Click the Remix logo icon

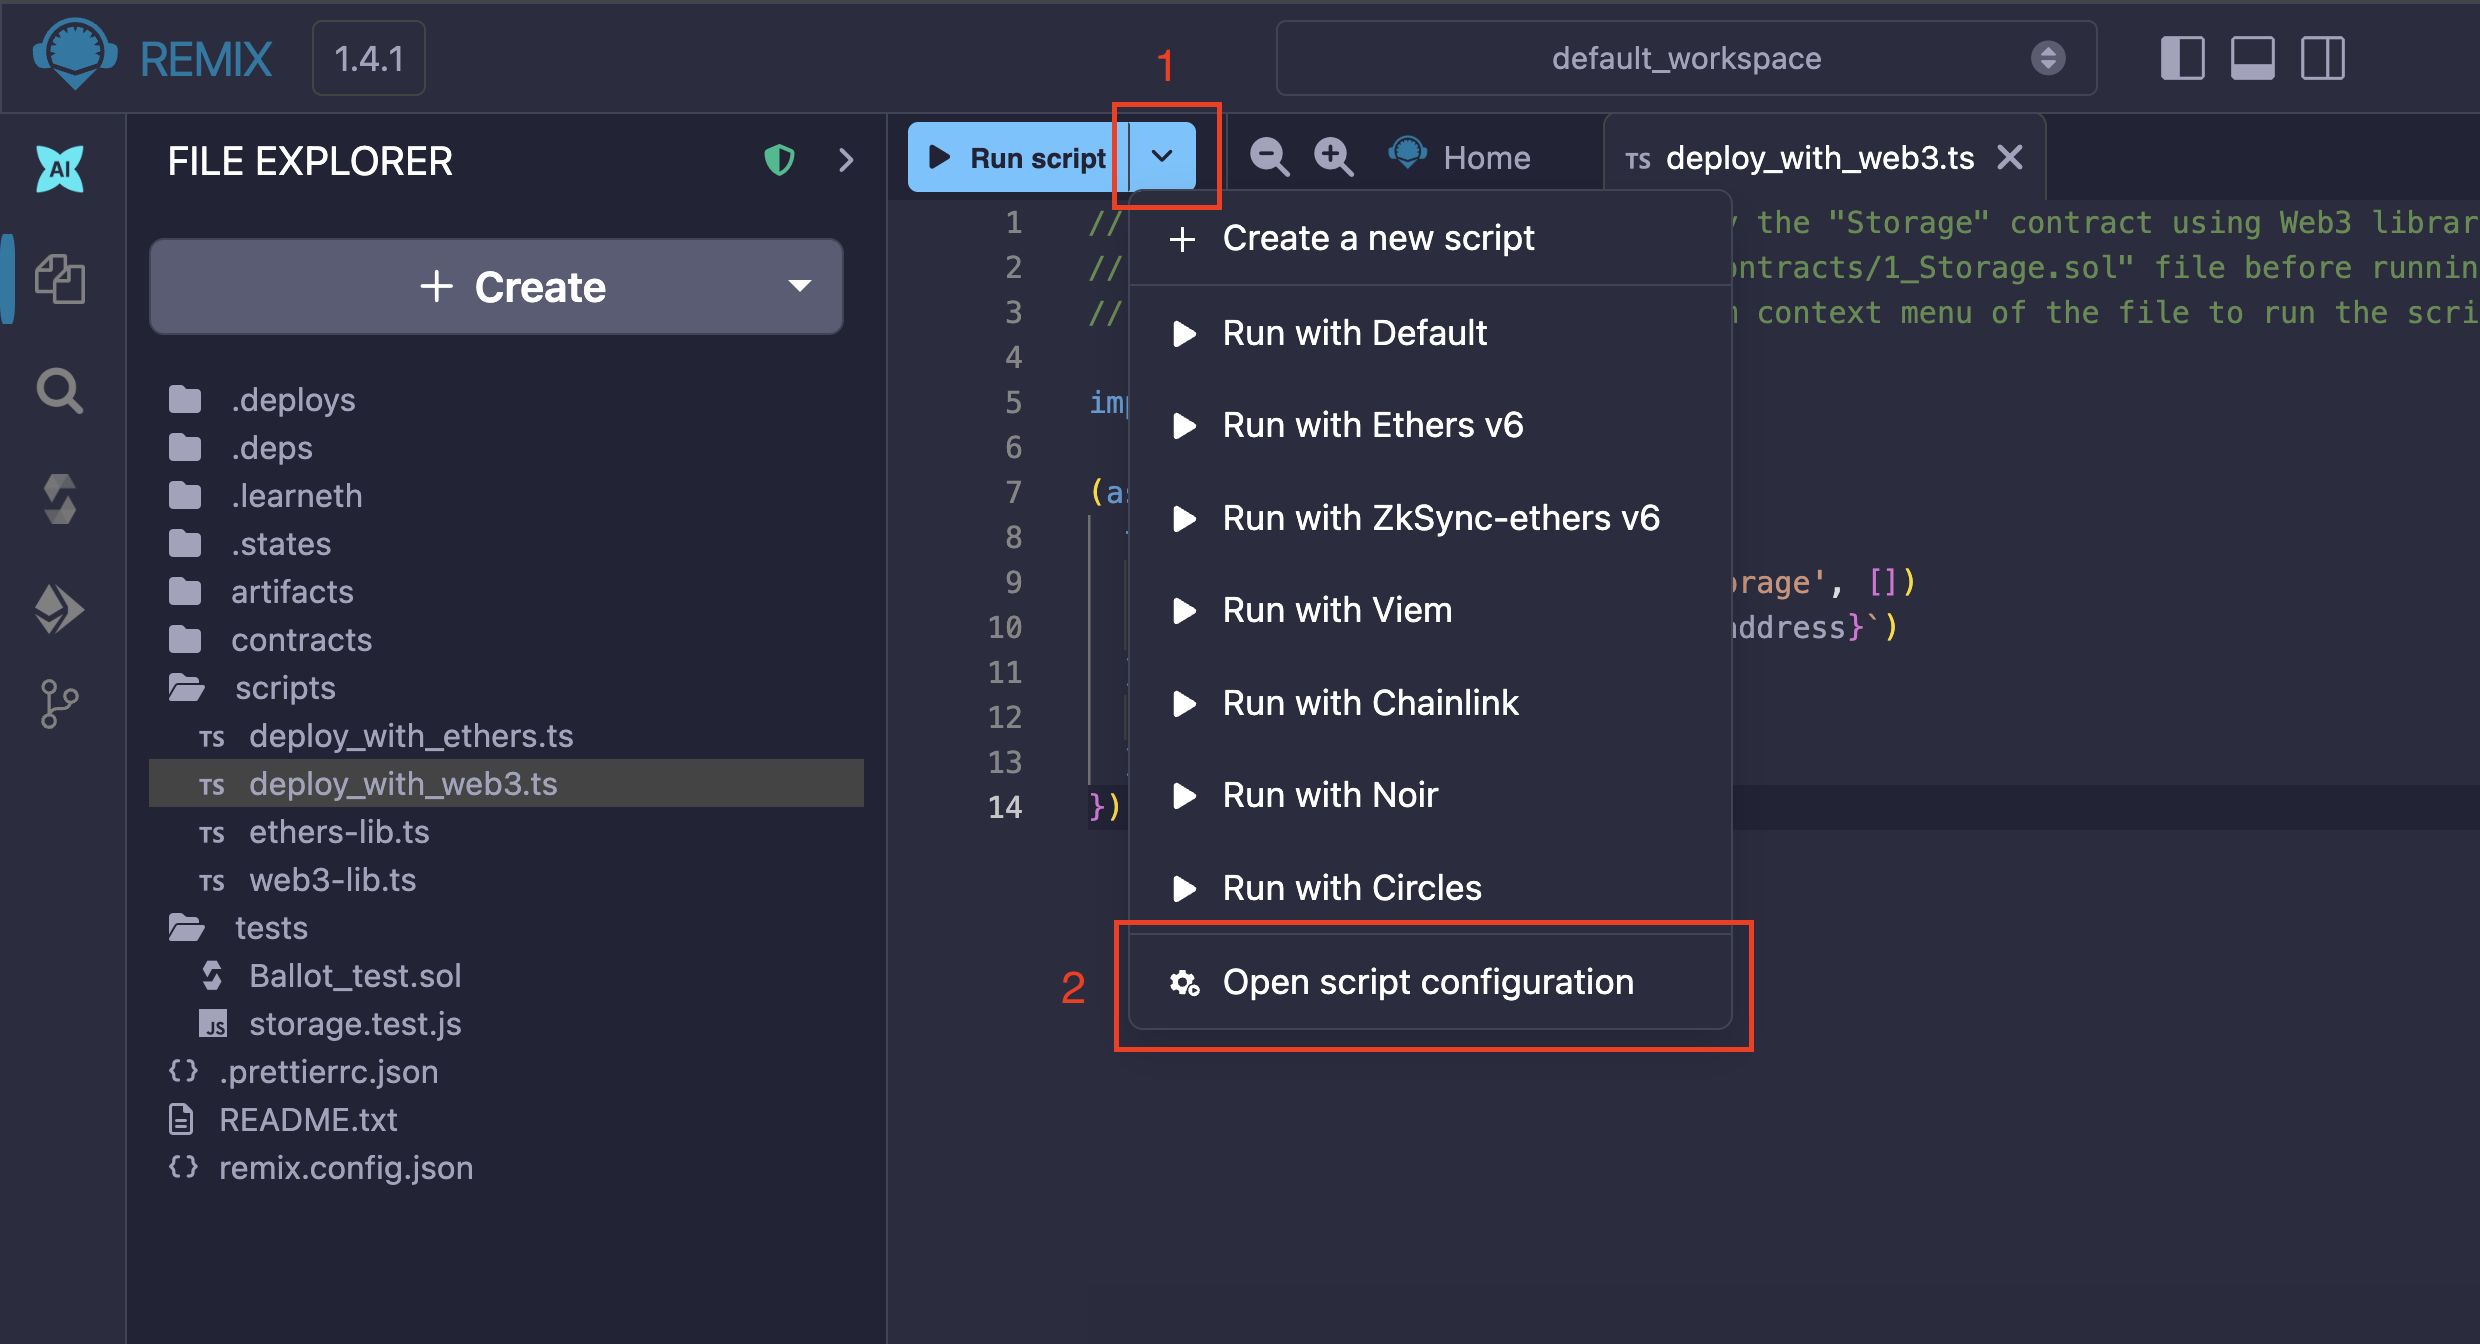(x=75, y=56)
